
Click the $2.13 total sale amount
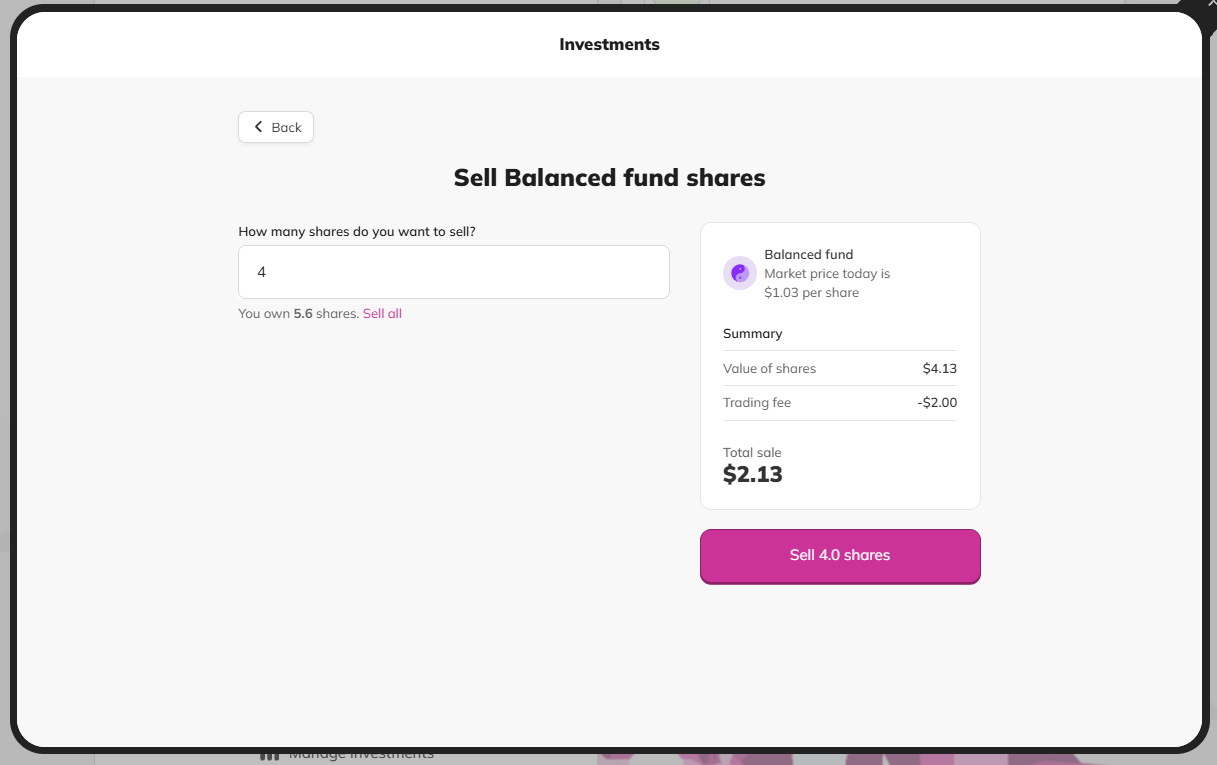753,475
